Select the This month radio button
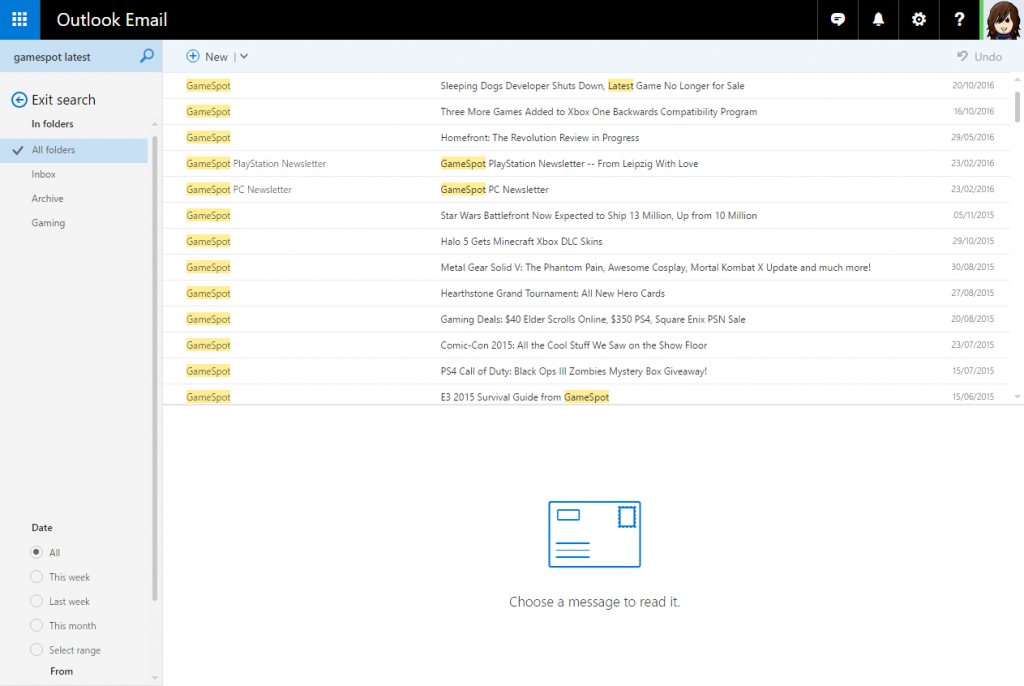Viewport: 1024px width, 686px height. coord(37,625)
